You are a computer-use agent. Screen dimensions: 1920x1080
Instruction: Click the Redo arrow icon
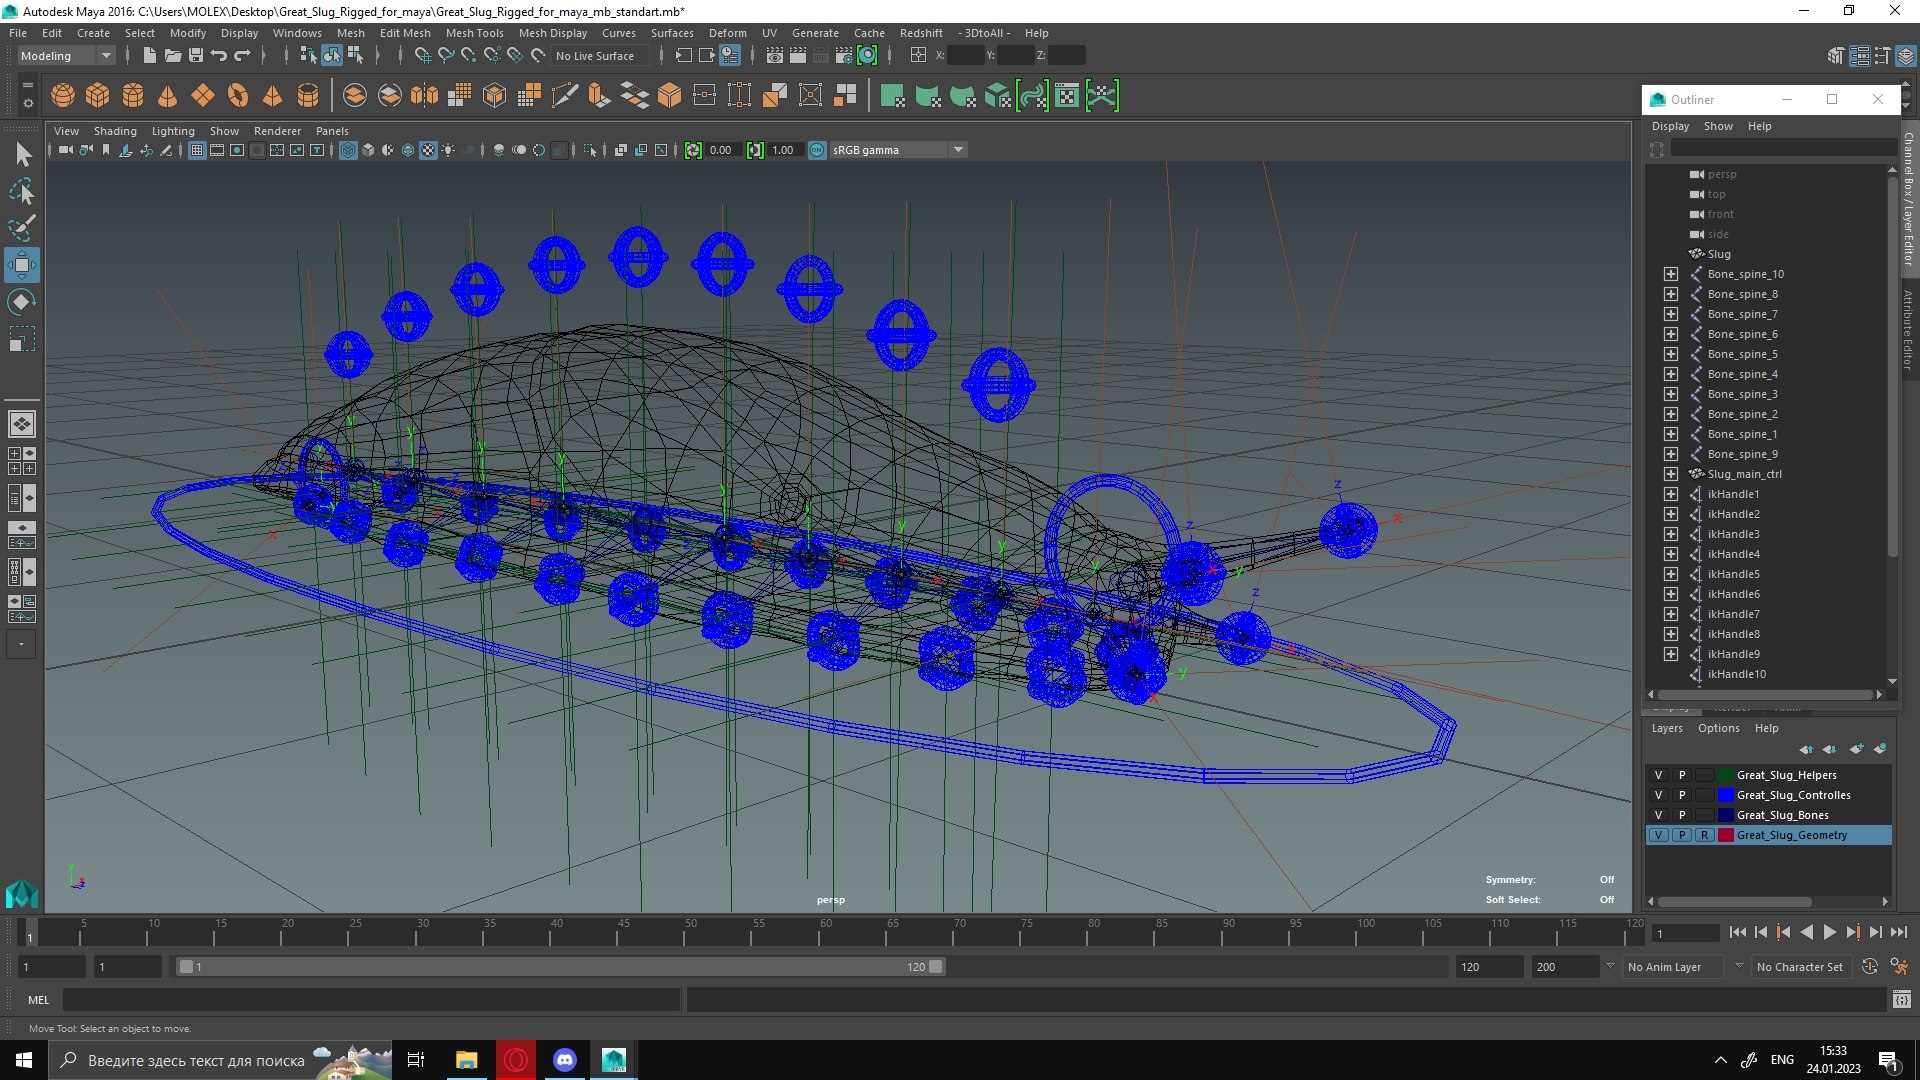[x=242, y=55]
